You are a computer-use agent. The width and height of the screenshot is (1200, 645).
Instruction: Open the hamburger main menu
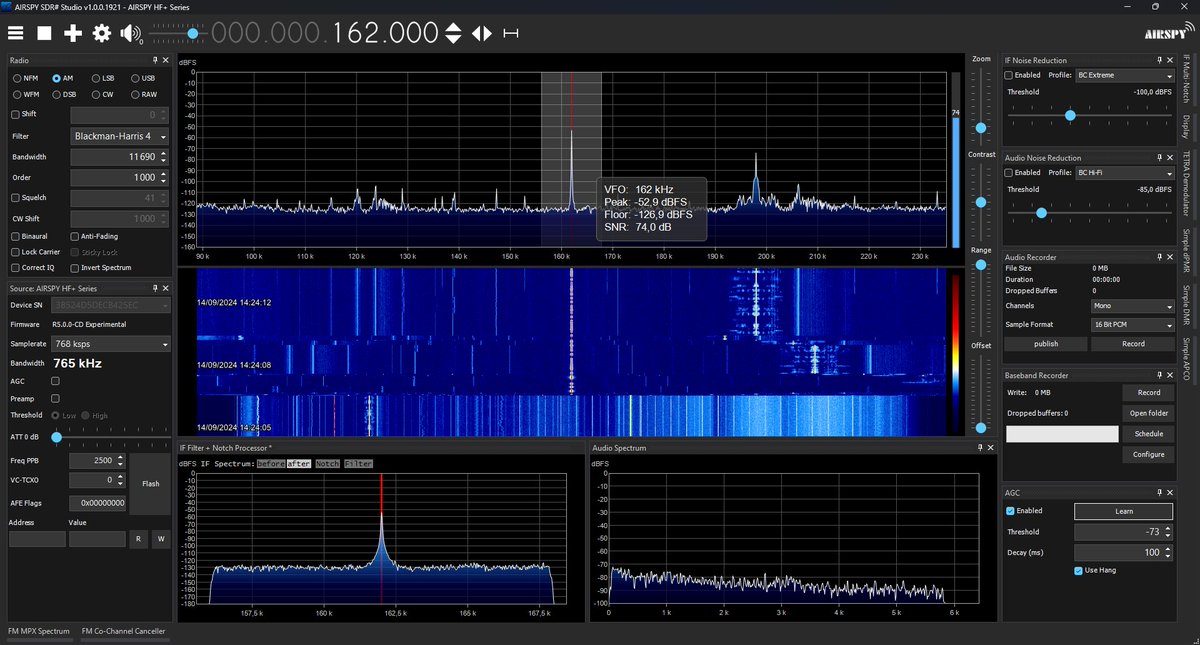16,33
